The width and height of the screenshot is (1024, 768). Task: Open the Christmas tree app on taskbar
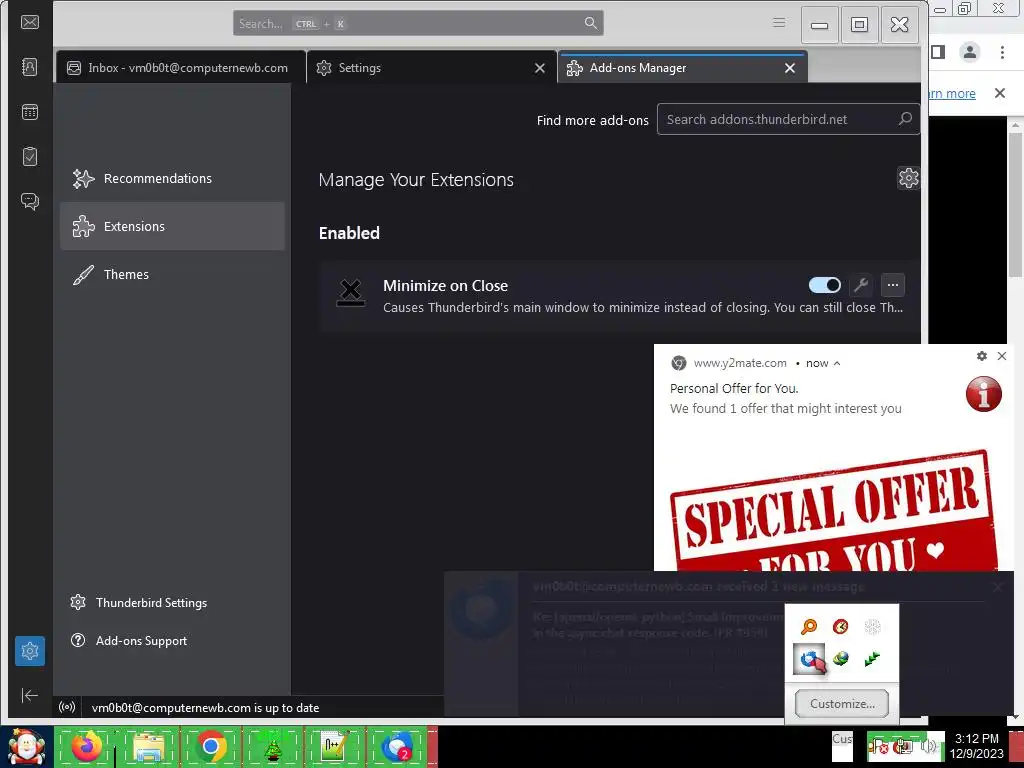tap(274, 746)
